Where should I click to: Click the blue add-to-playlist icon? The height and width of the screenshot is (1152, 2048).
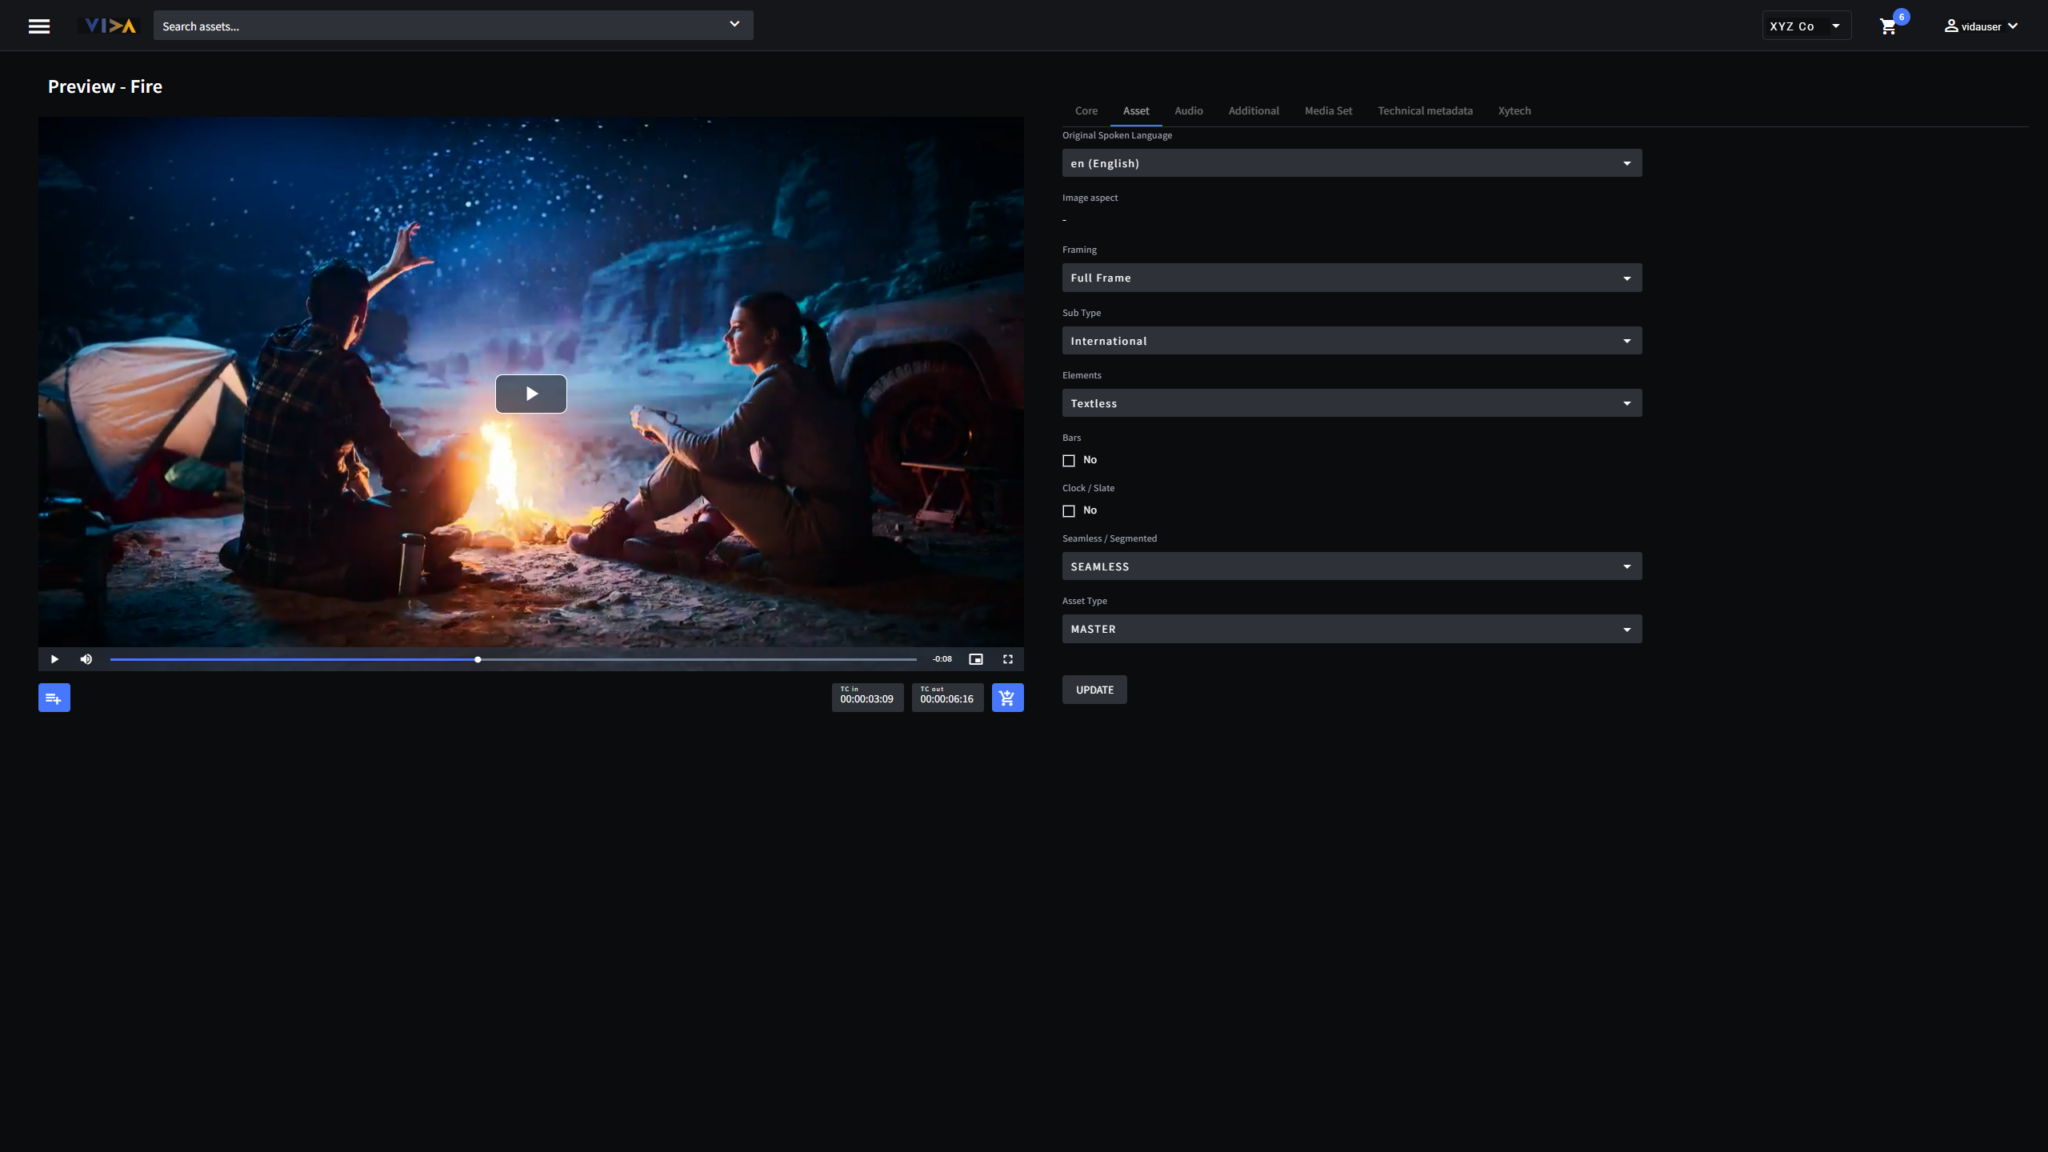pyautogui.click(x=54, y=698)
